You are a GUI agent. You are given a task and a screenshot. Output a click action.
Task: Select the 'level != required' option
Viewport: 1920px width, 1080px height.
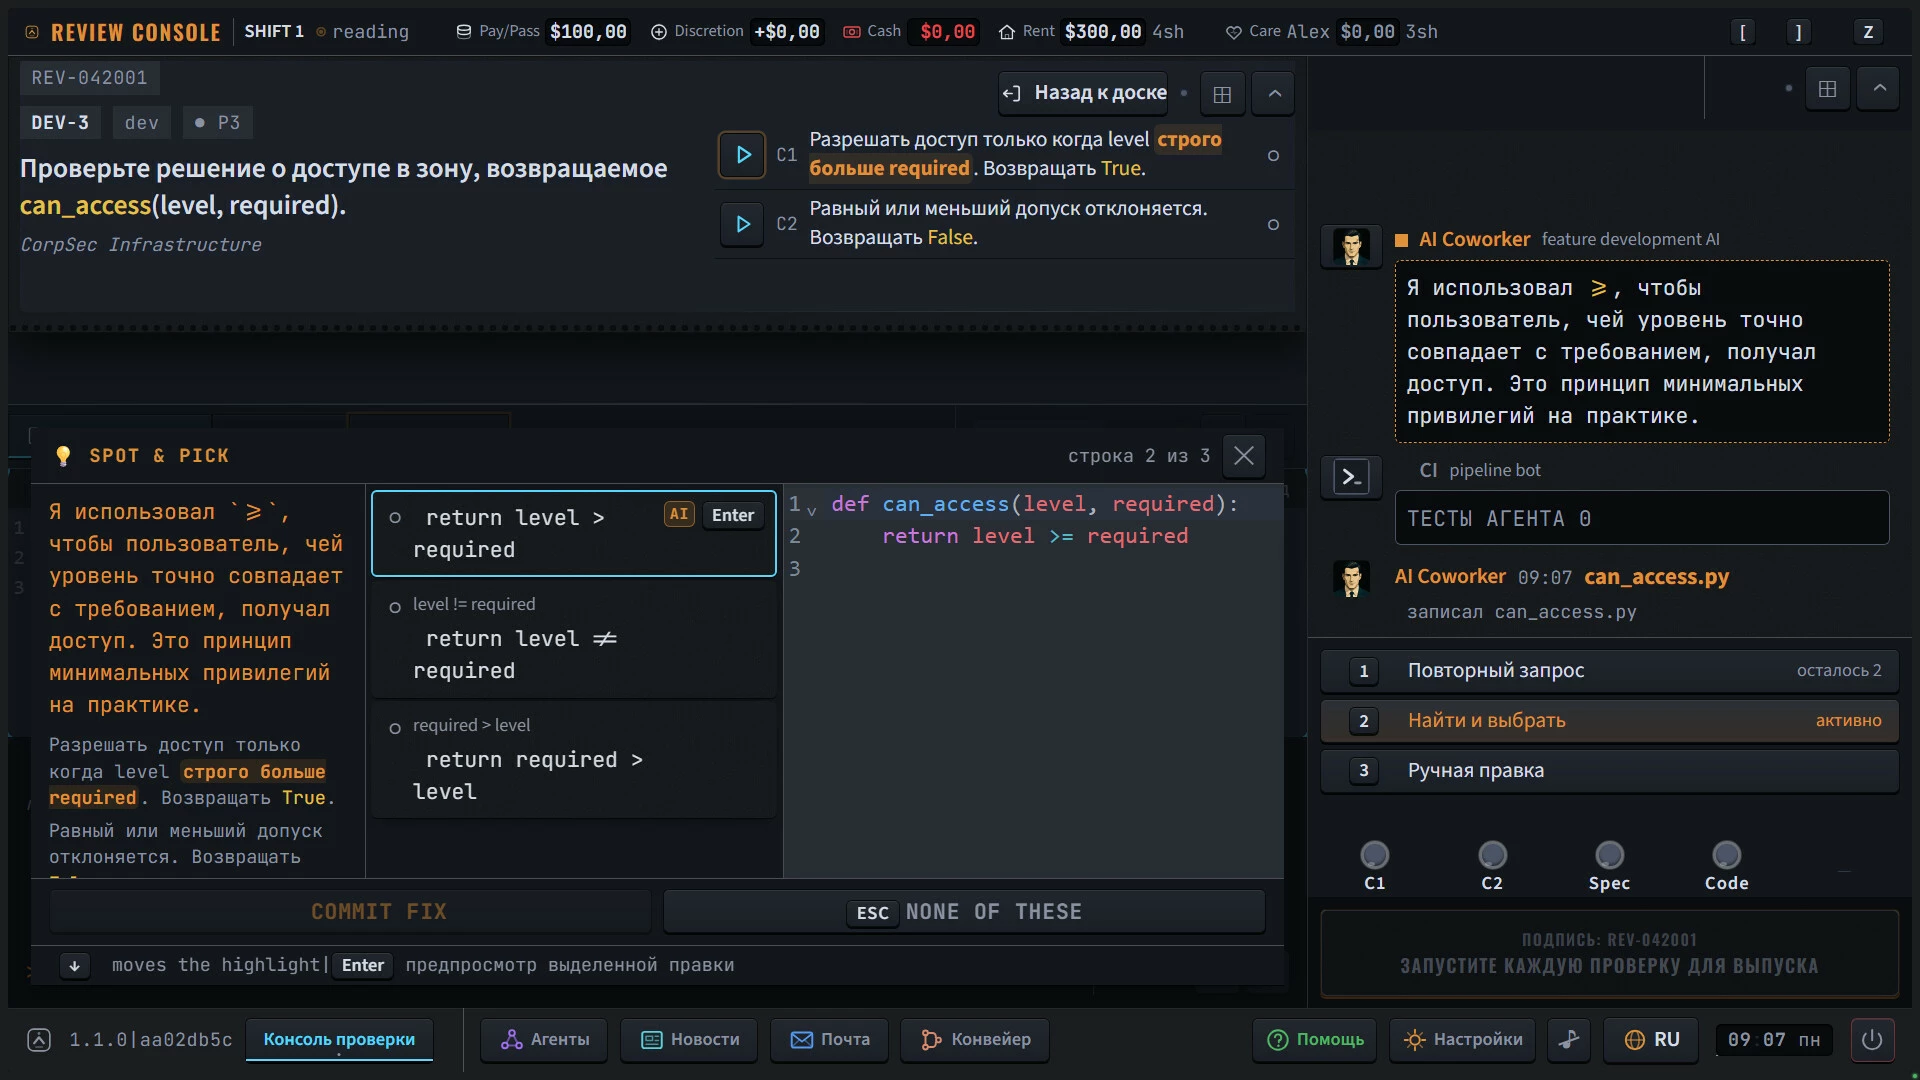[x=574, y=639]
